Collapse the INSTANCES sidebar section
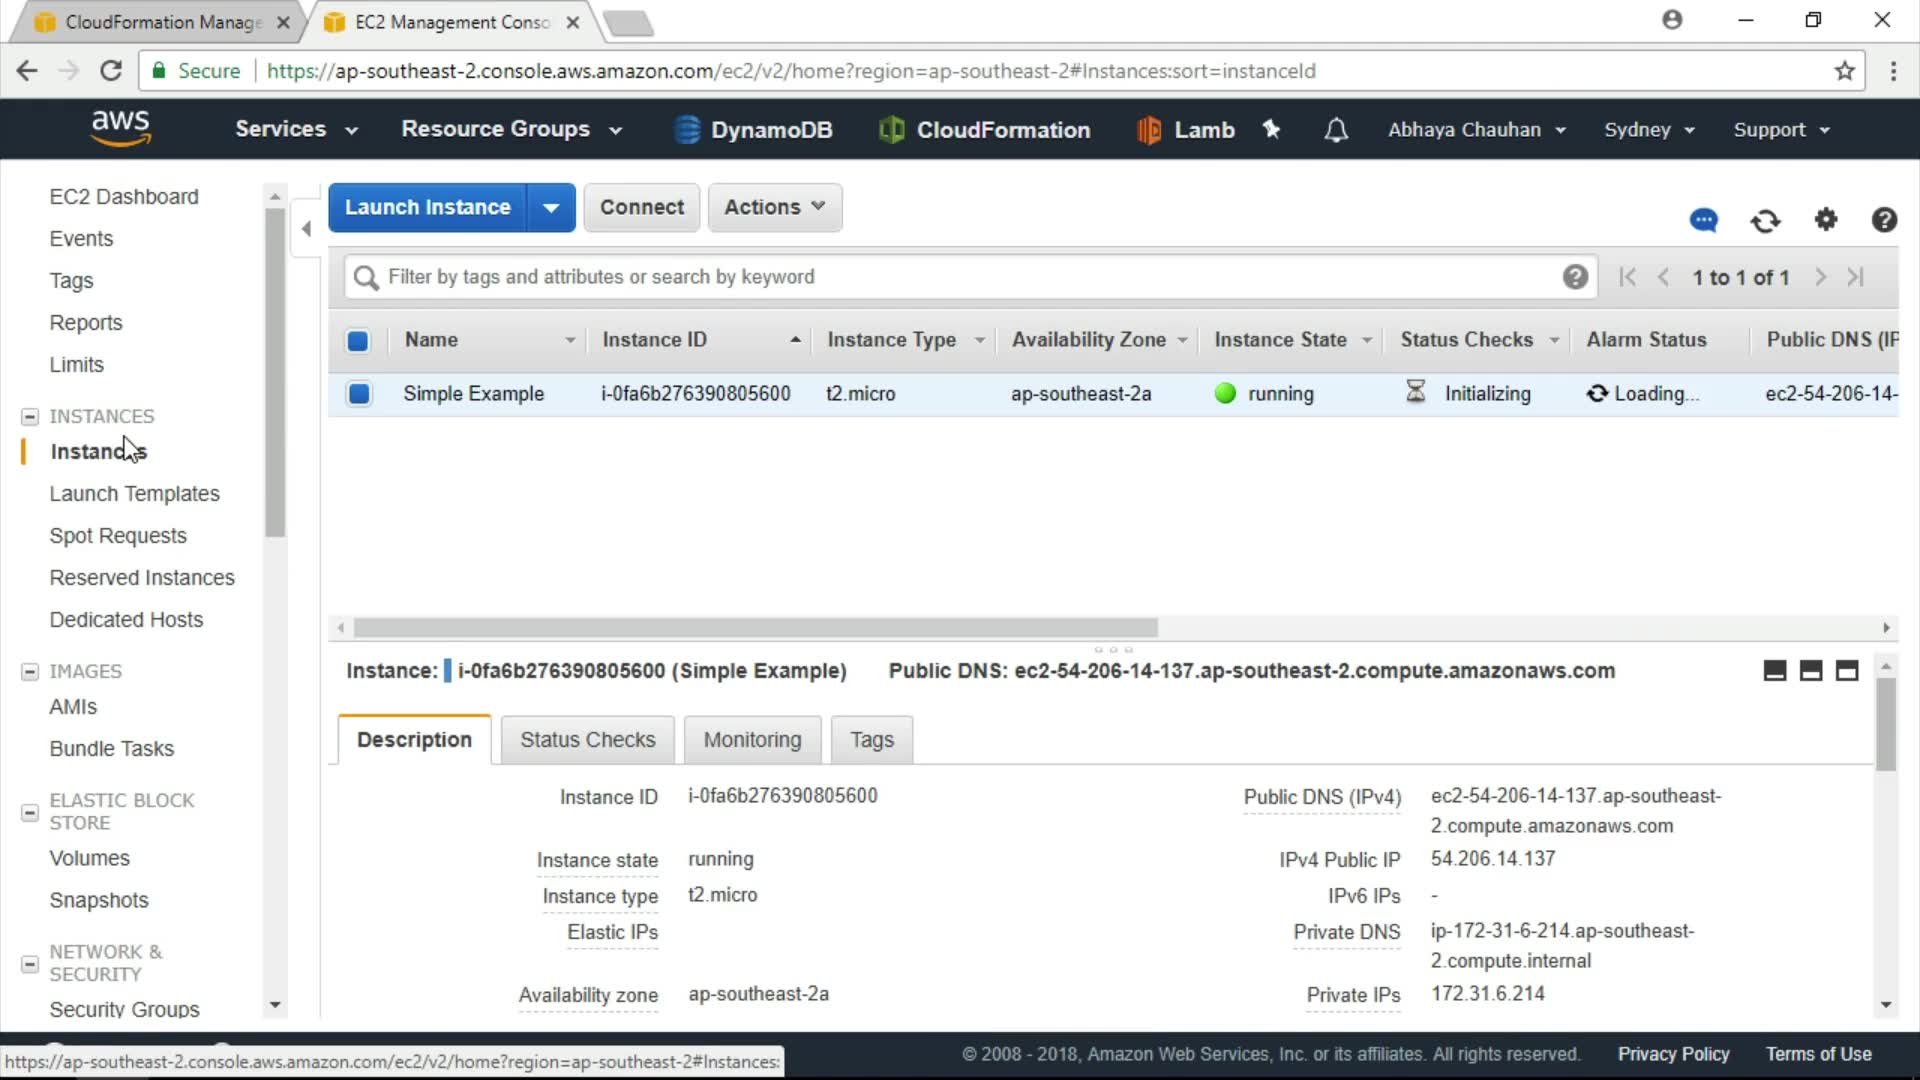1920x1080 pixels. [x=30, y=416]
